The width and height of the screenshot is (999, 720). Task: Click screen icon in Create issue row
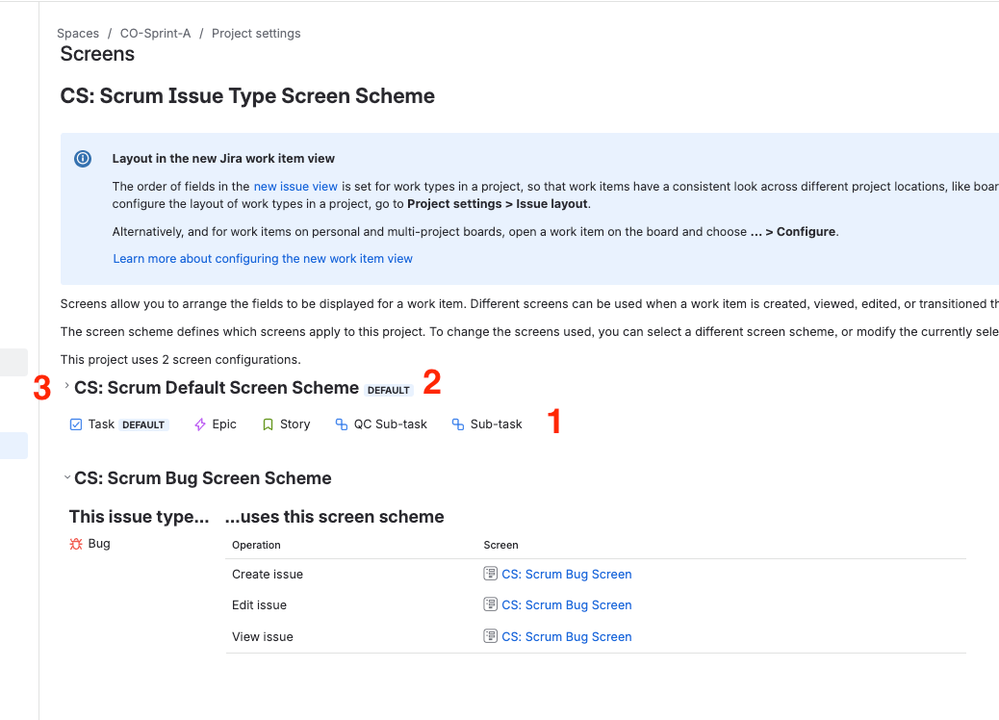pos(490,573)
